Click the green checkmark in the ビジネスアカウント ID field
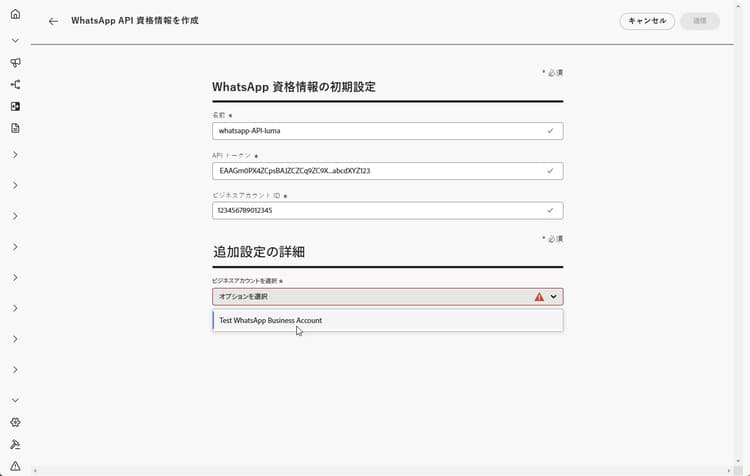Screen dimensions: 750x476 [x=551, y=210]
